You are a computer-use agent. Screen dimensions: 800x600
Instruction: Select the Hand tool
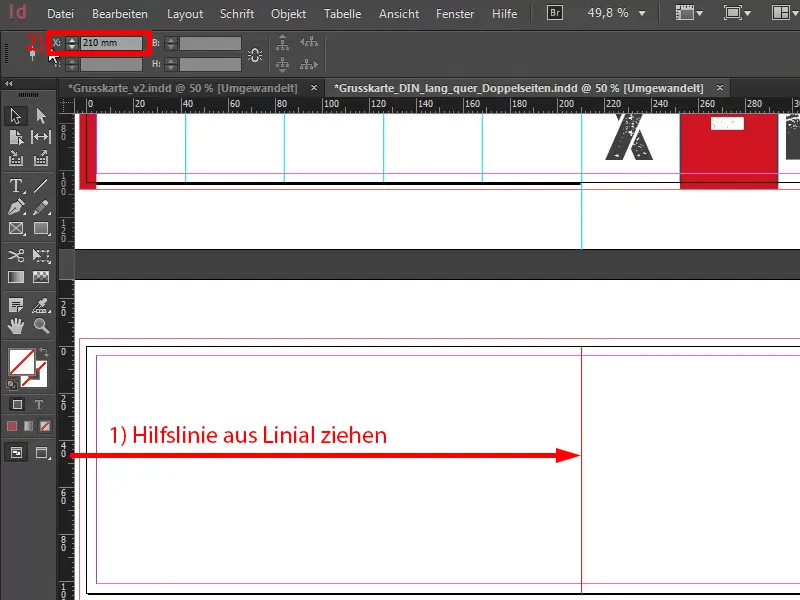click(16, 326)
